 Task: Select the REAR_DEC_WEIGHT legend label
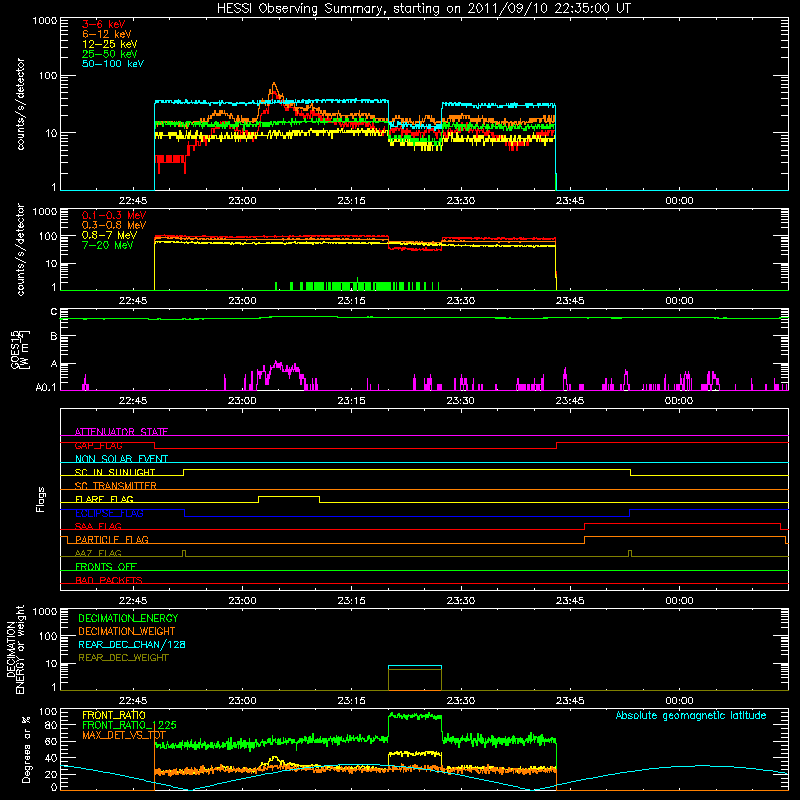[123, 658]
